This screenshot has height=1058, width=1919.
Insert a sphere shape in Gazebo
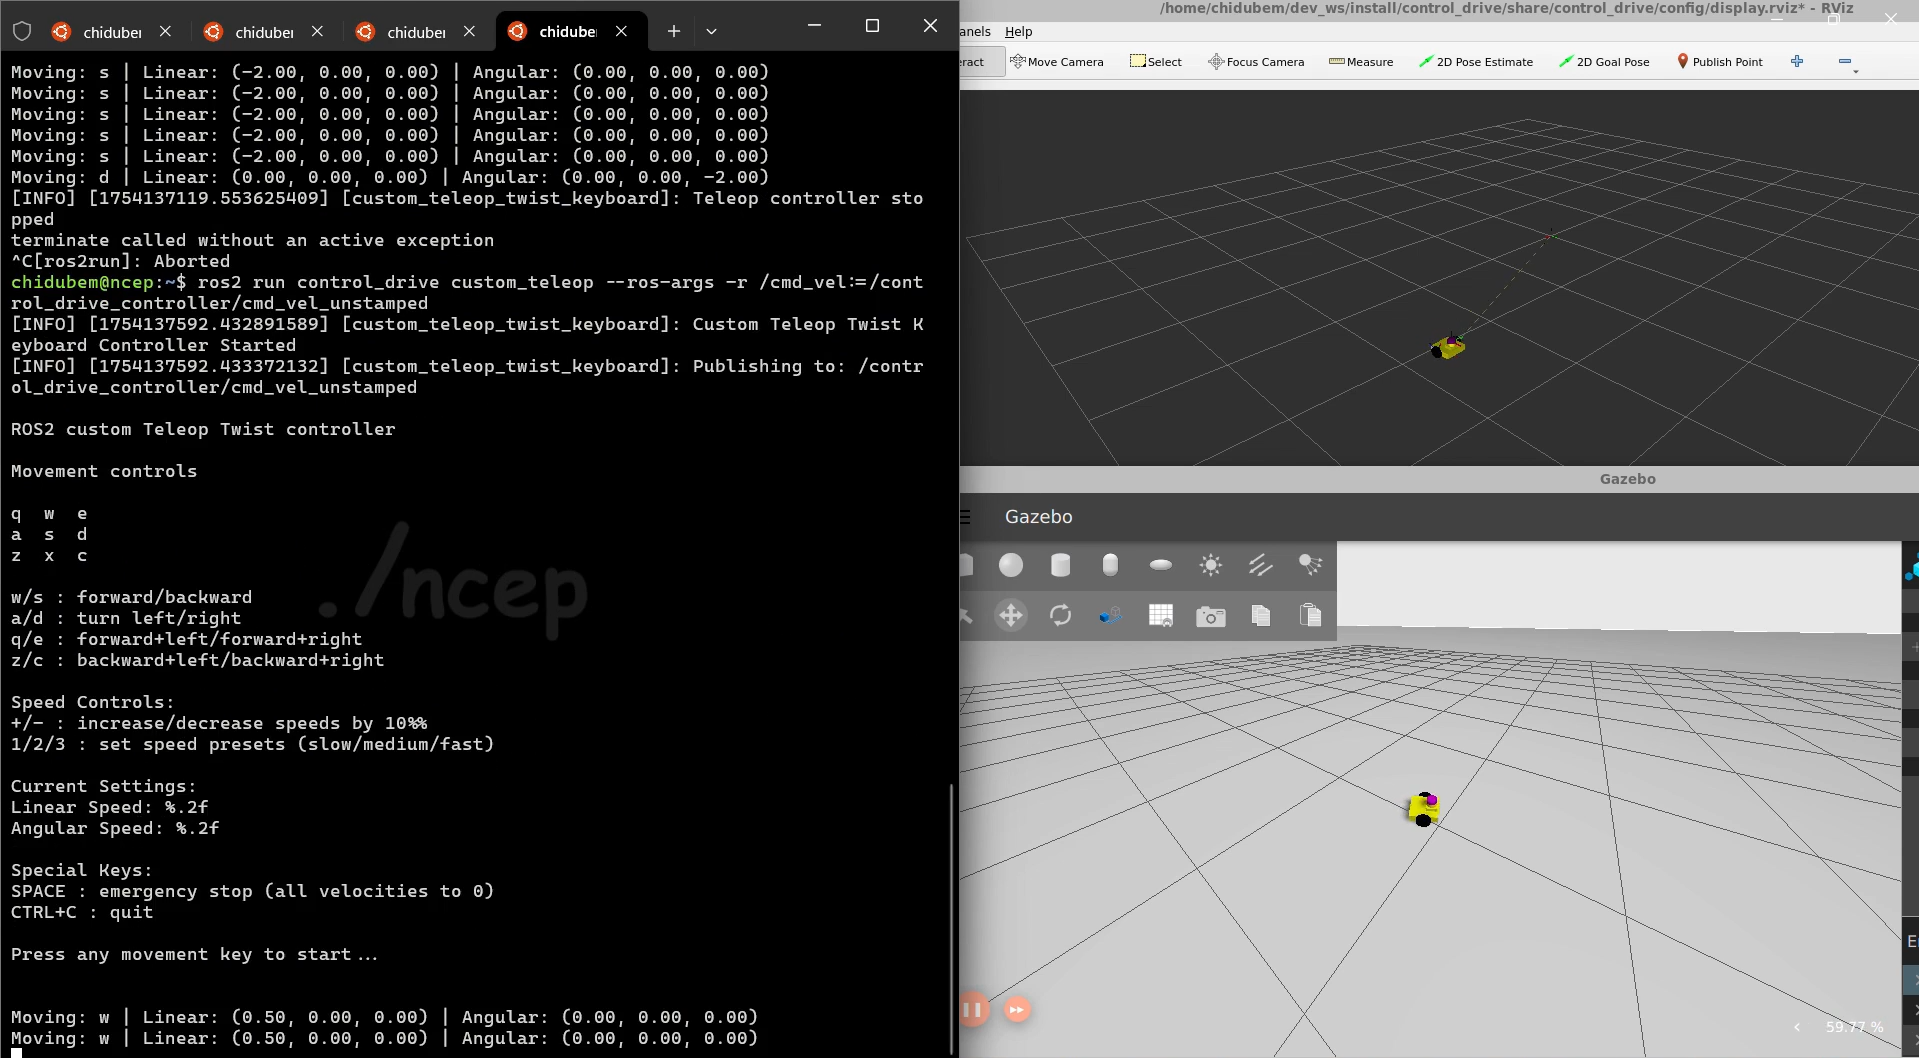tap(1011, 565)
